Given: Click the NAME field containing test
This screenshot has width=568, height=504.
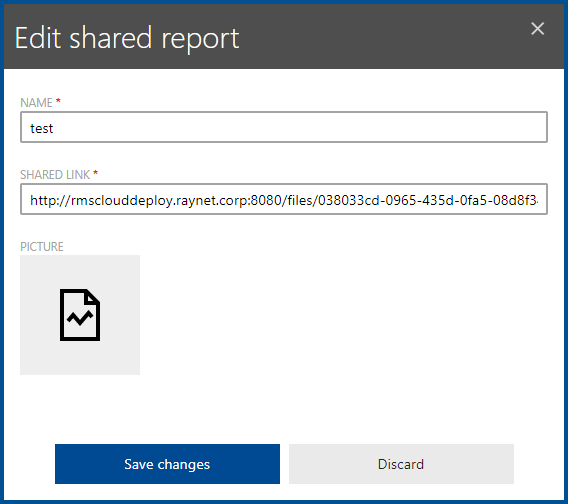Looking at the screenshot, I should pos(284,127).
